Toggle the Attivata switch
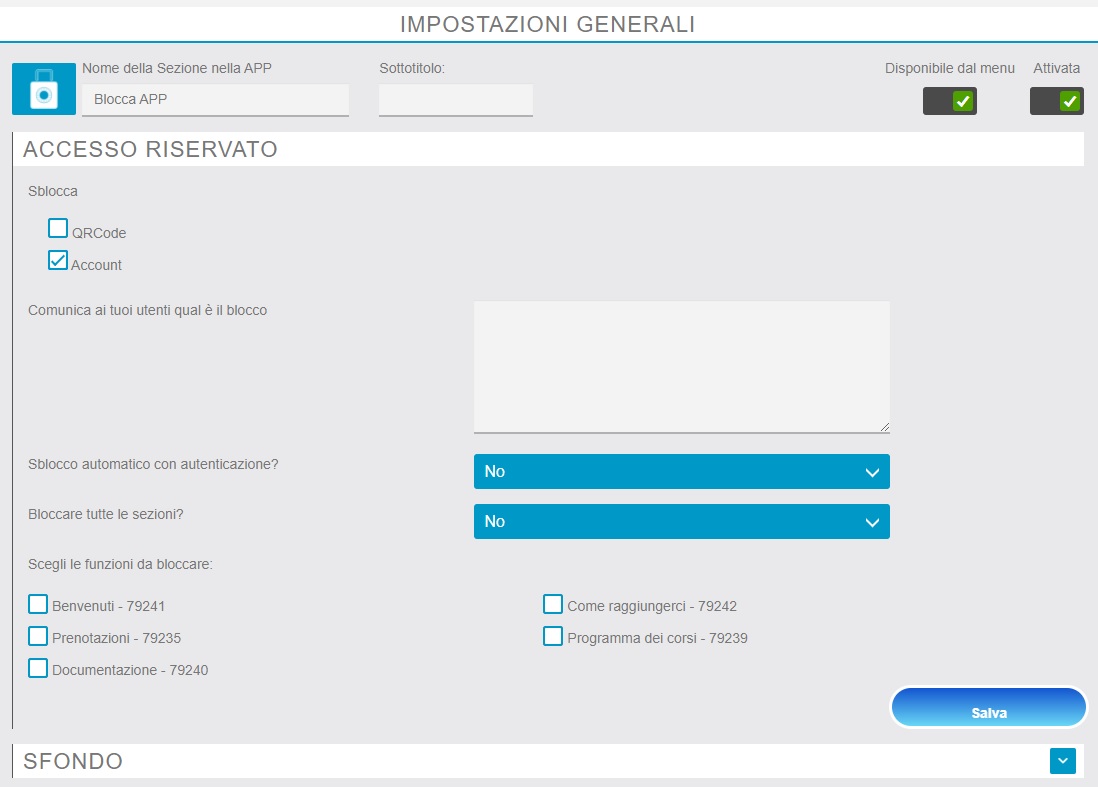Viewport: 1098px width, 787px height. [x=1057, y=101]
